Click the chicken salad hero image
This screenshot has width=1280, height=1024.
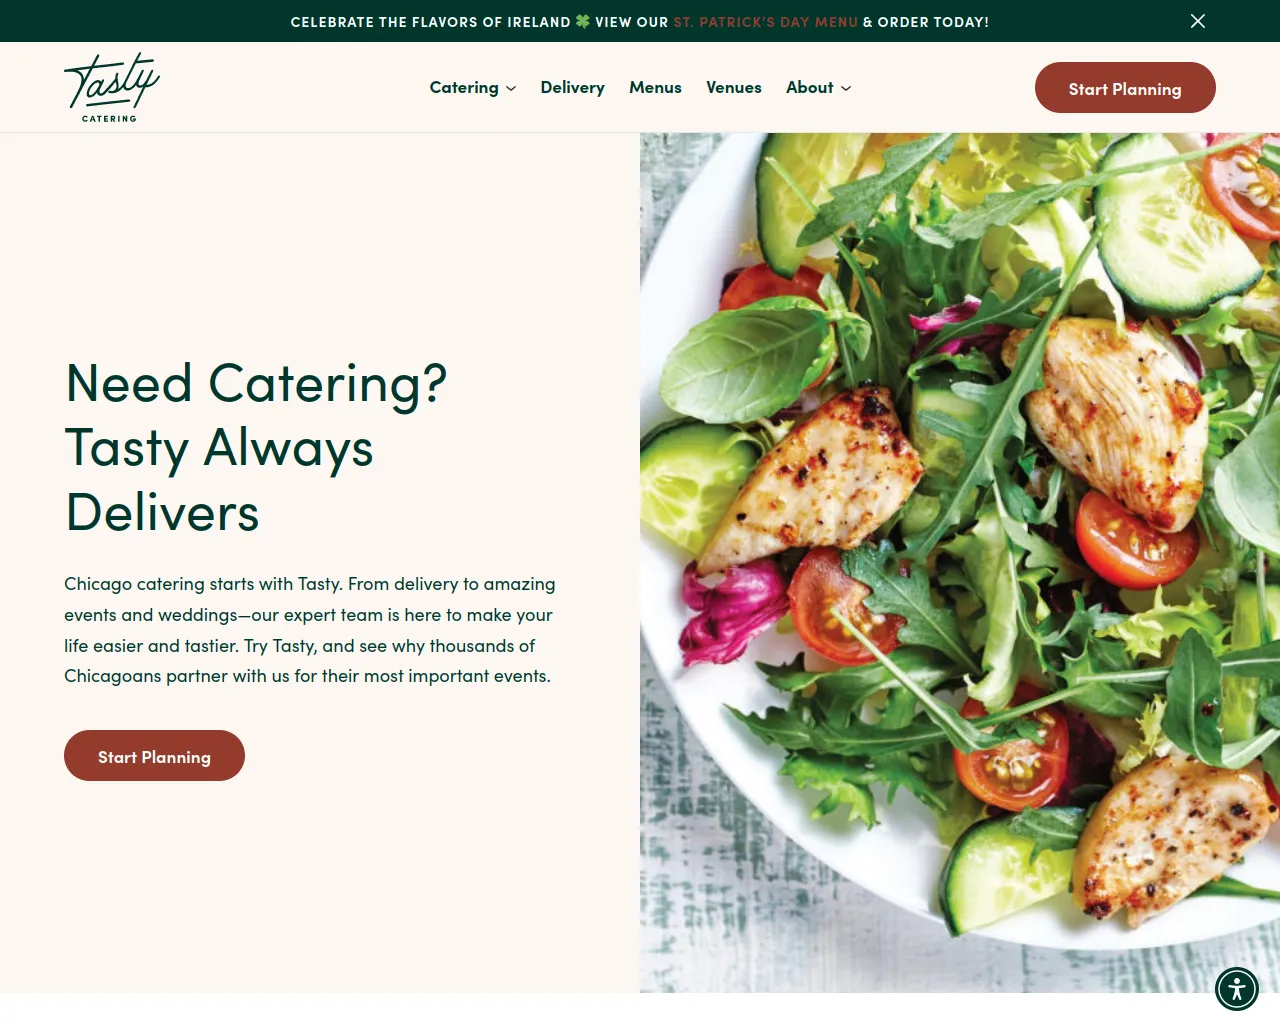960,563
